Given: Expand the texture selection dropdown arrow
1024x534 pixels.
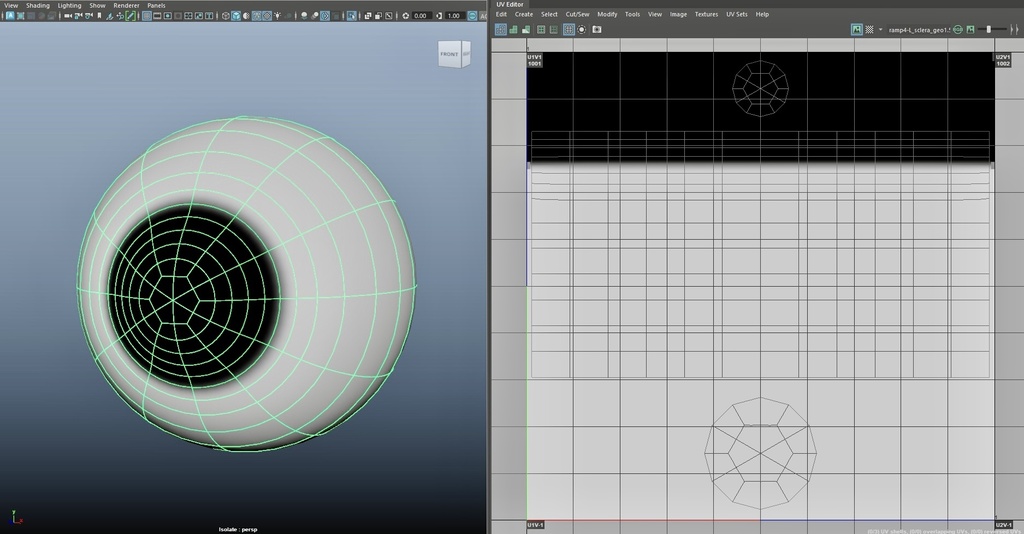Looking at the screenshot, I should click(x=880, y=29).
